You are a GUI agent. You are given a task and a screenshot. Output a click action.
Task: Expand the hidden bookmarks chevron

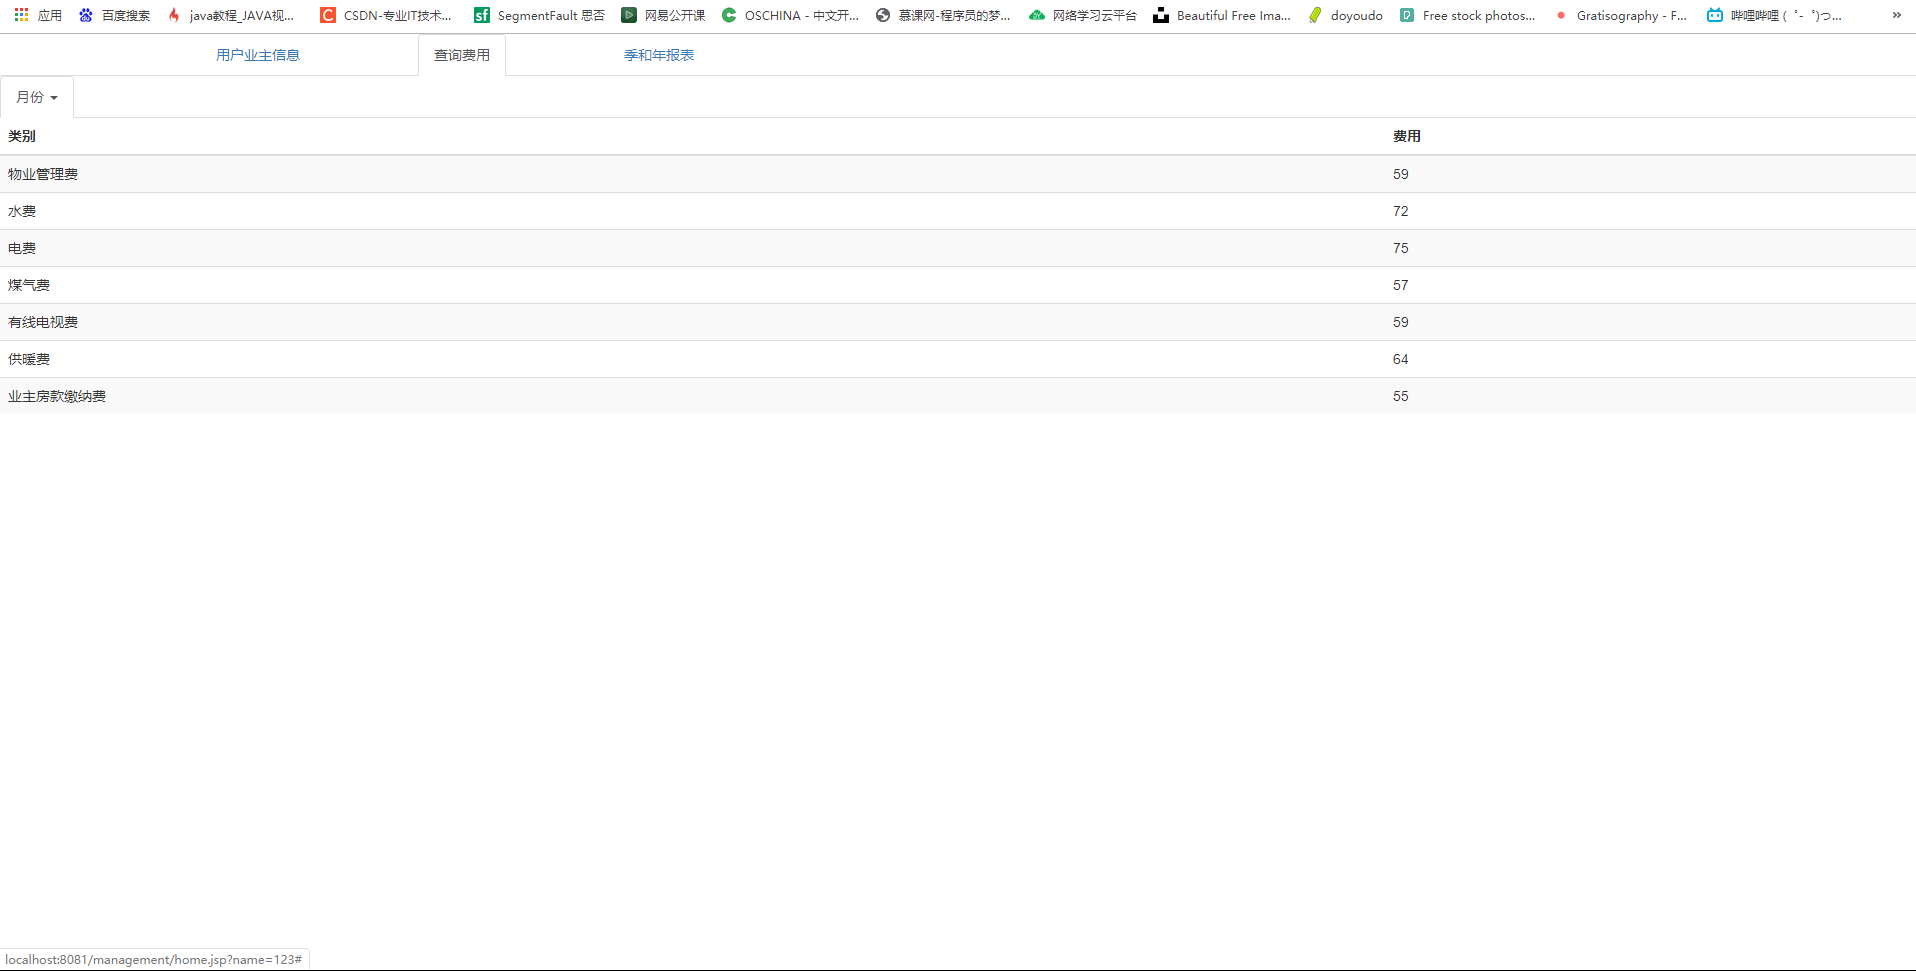[x=1897, y=15]
